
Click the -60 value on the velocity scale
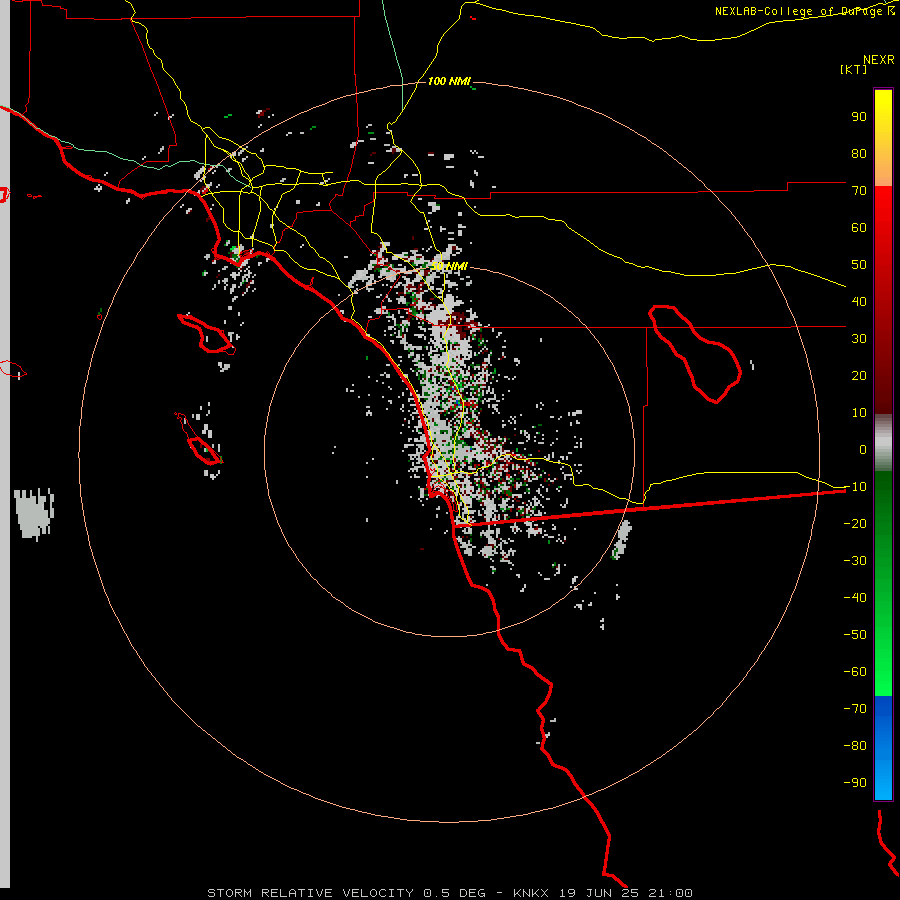pos(855,672)
